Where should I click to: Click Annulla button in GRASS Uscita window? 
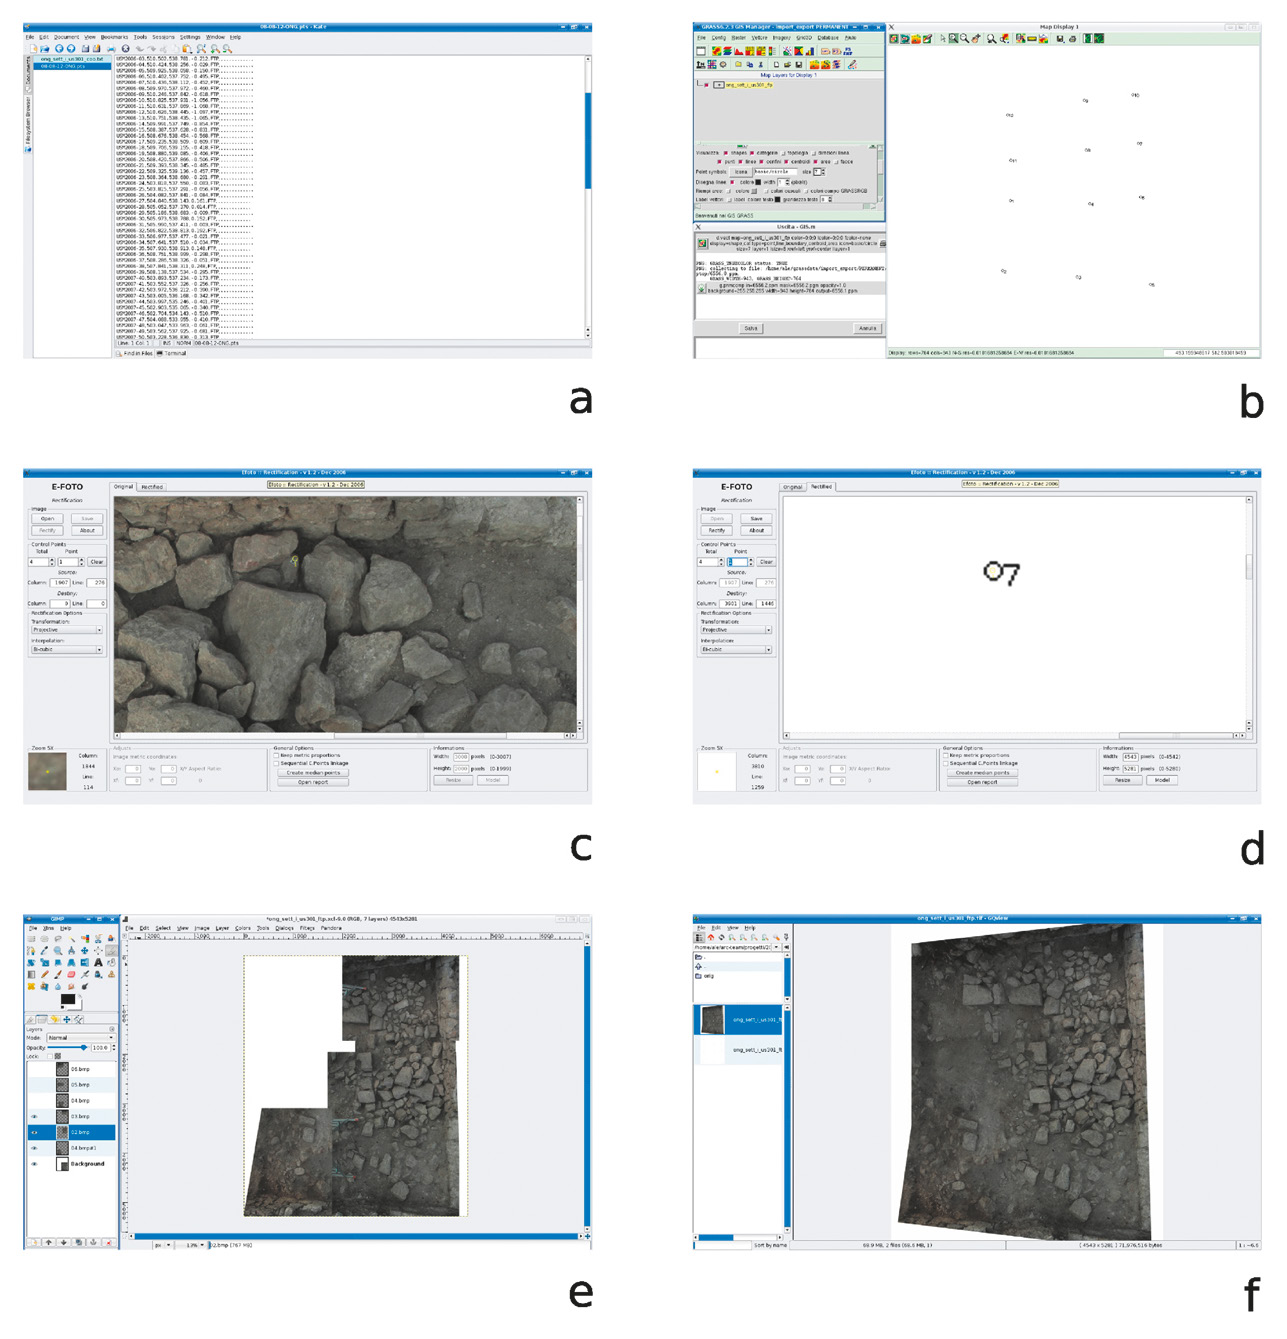tap(868, 328)
